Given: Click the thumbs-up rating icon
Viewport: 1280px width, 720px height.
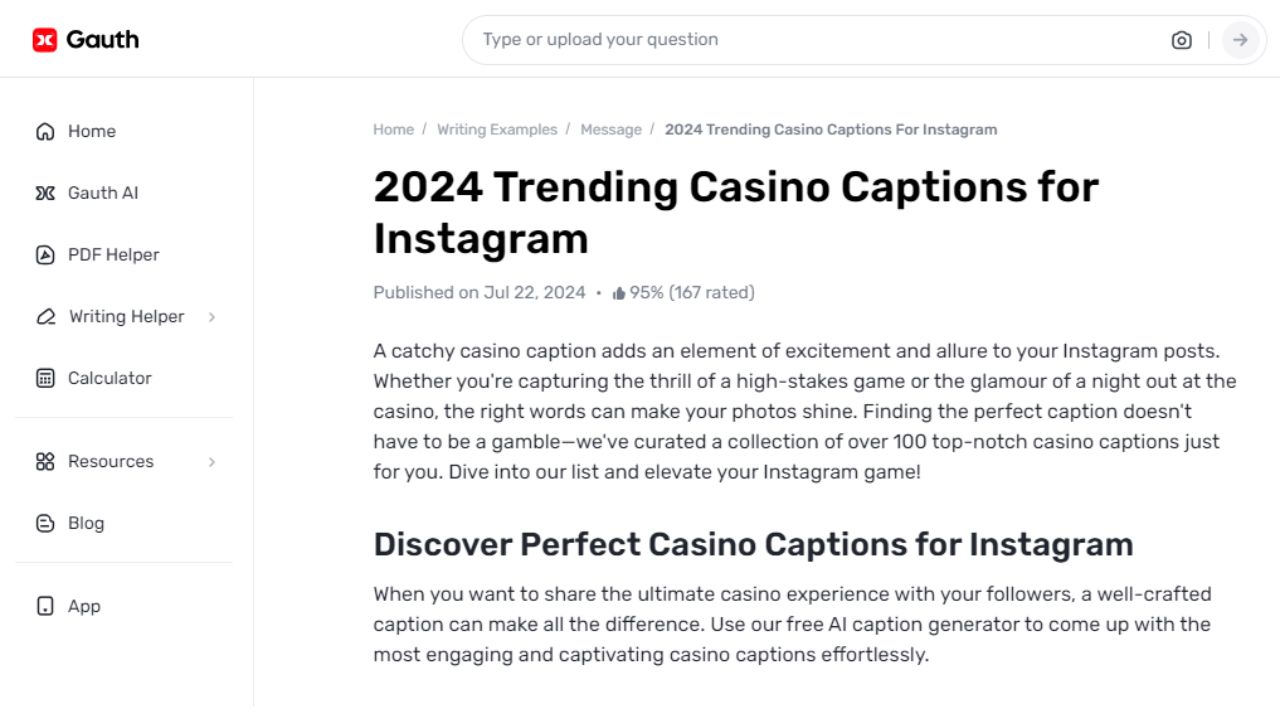Looking at the screenshot, I should [x=619, y=293].
